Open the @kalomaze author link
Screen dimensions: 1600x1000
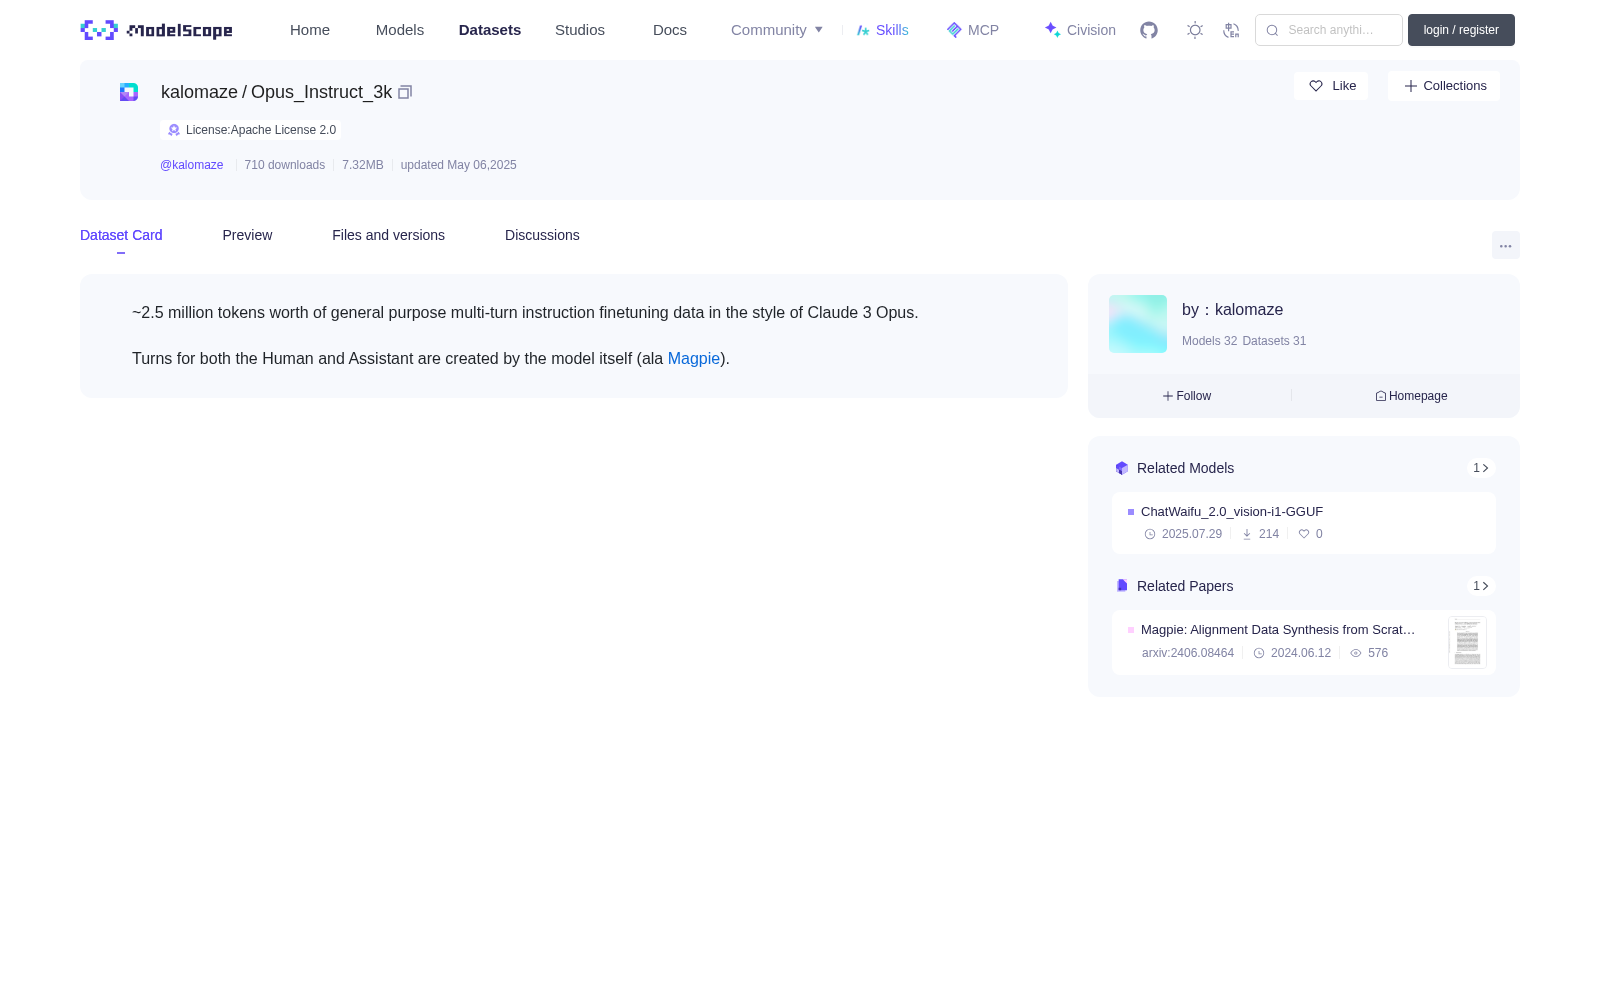tap(192, 165)
